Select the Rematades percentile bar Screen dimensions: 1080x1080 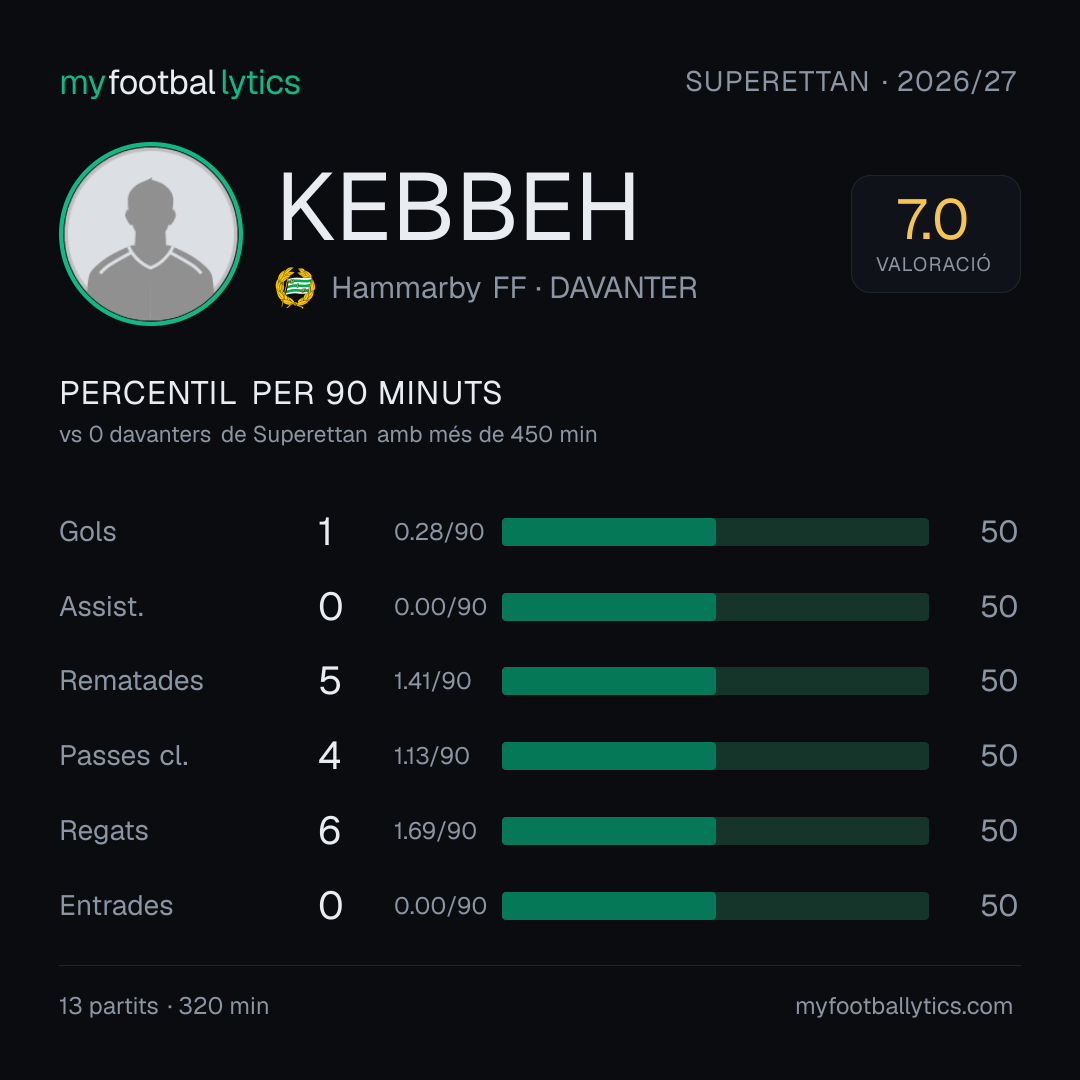[715, 681]
